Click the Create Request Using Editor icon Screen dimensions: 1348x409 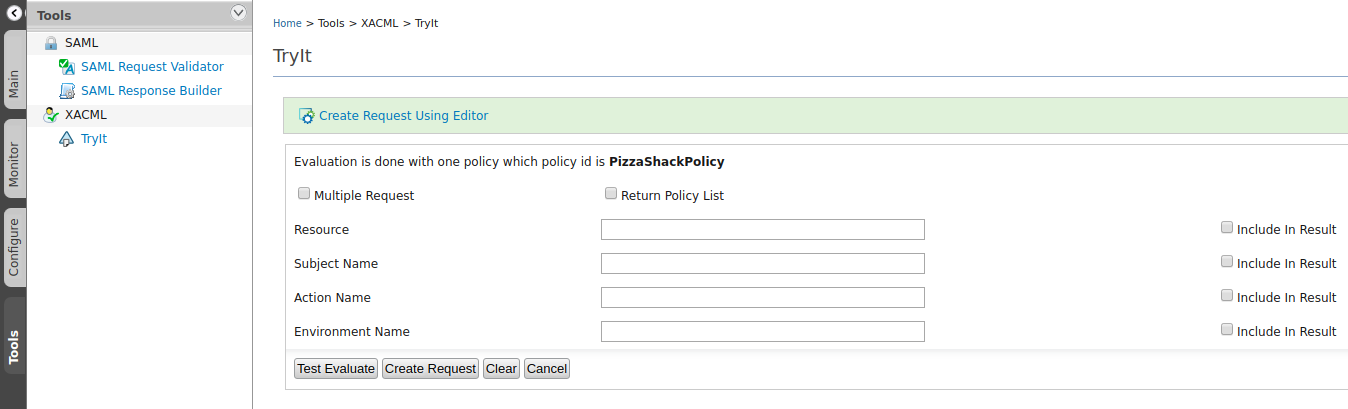(307, 116)
